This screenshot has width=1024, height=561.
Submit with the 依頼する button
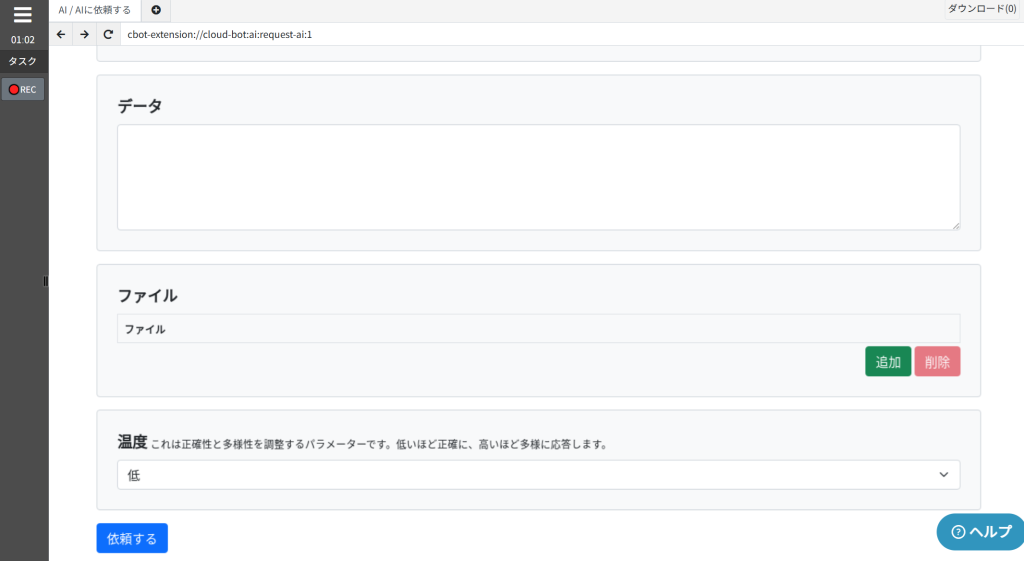tap(132, 538)
